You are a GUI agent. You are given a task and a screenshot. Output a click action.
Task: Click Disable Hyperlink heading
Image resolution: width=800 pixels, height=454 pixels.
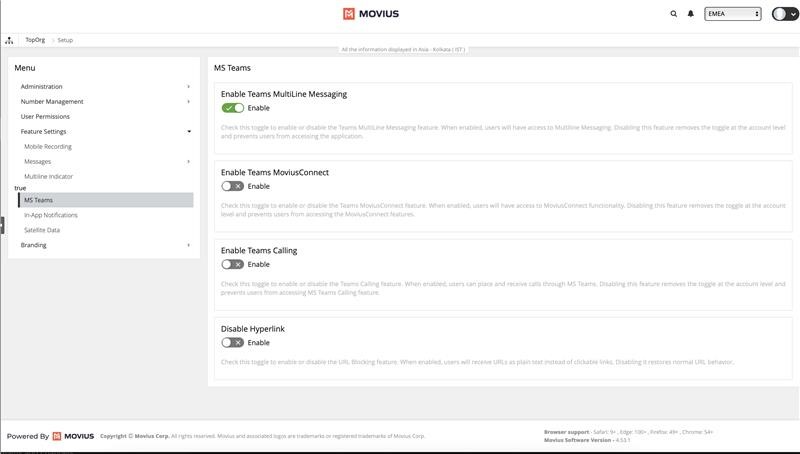pyautogui.click(x=253, y=329)
